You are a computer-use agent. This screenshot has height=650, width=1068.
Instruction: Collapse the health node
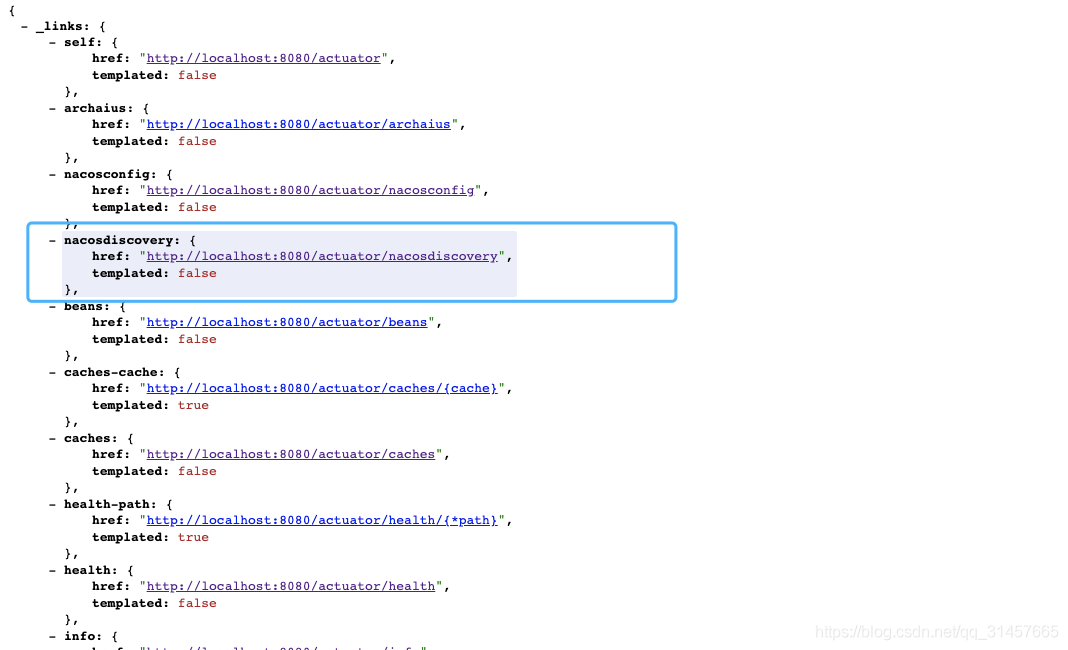52,570
